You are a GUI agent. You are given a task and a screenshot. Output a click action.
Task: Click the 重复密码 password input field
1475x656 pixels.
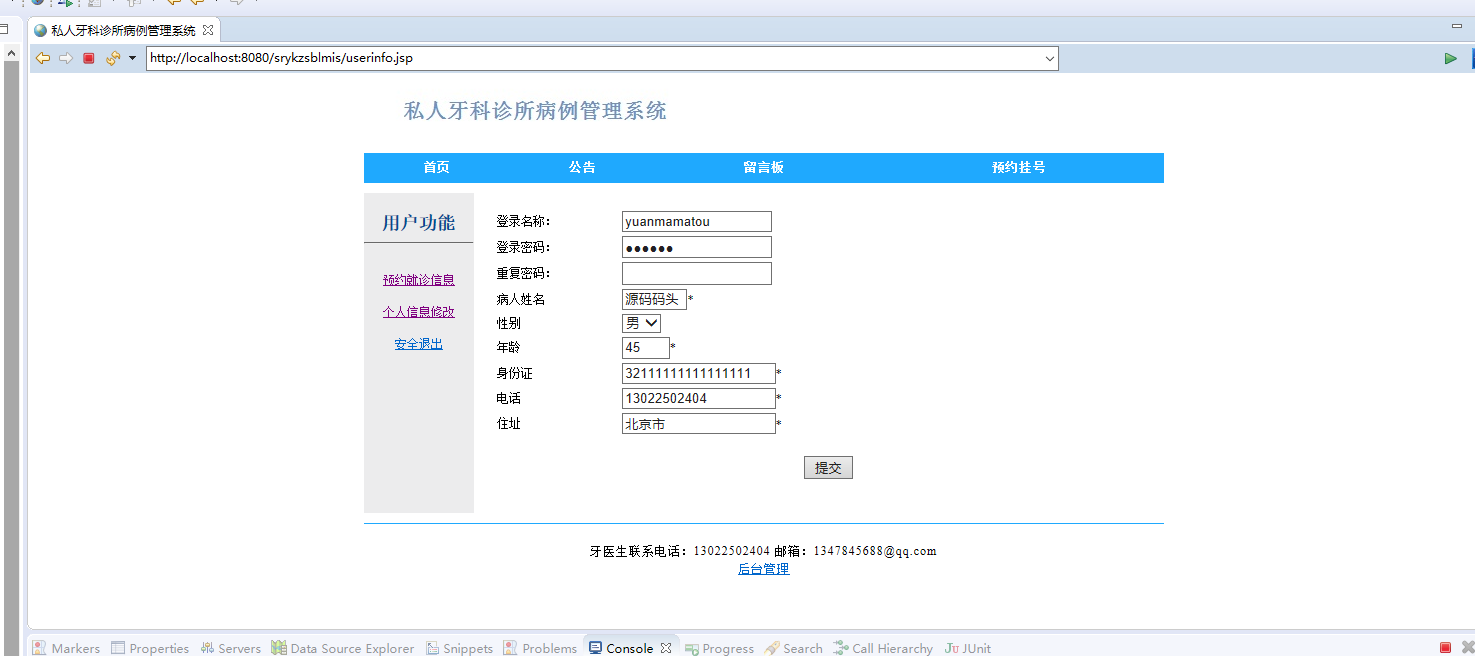(696, 272)
